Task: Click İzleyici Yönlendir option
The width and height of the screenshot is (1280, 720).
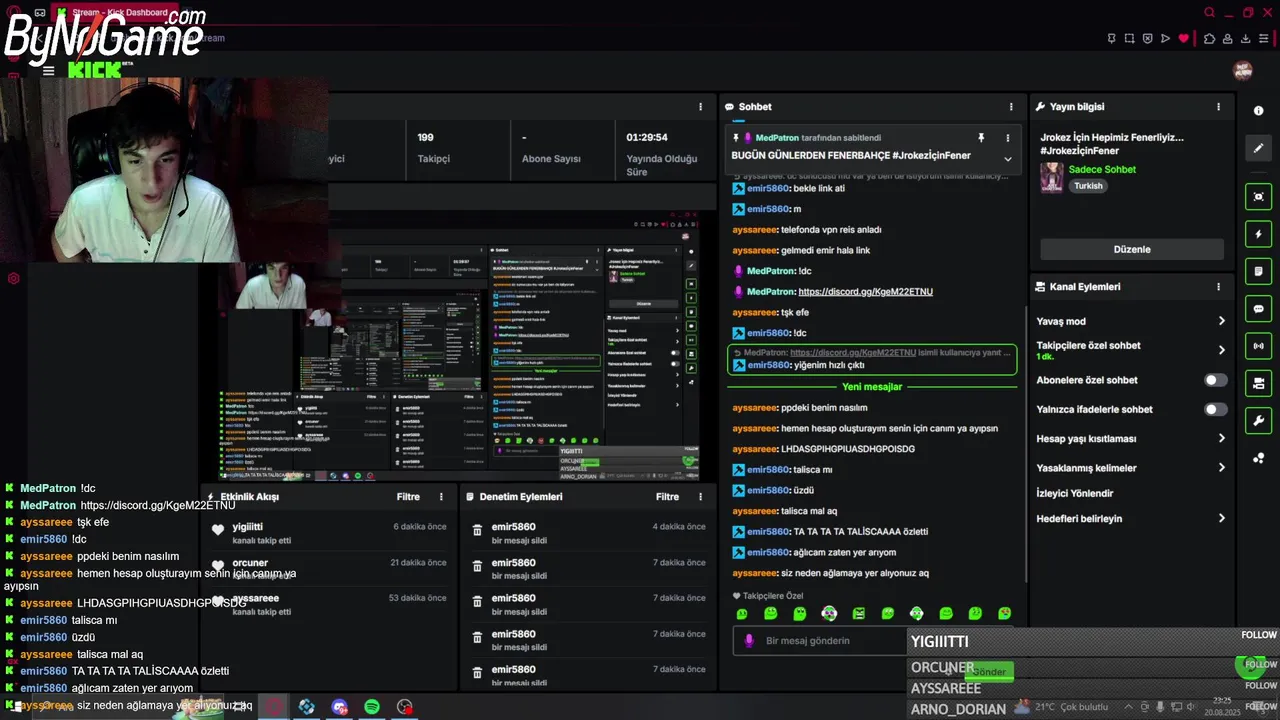Action: (1074, 493)
